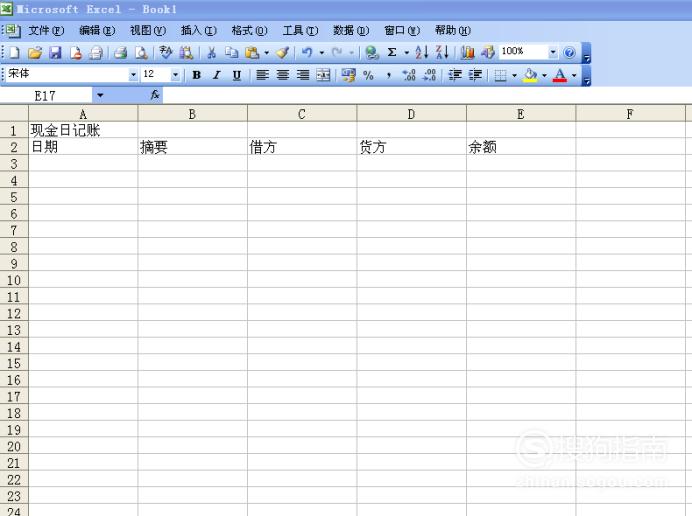Toggle align left
This screenshot has width=692, height=516.
click(x=262, y=75)
